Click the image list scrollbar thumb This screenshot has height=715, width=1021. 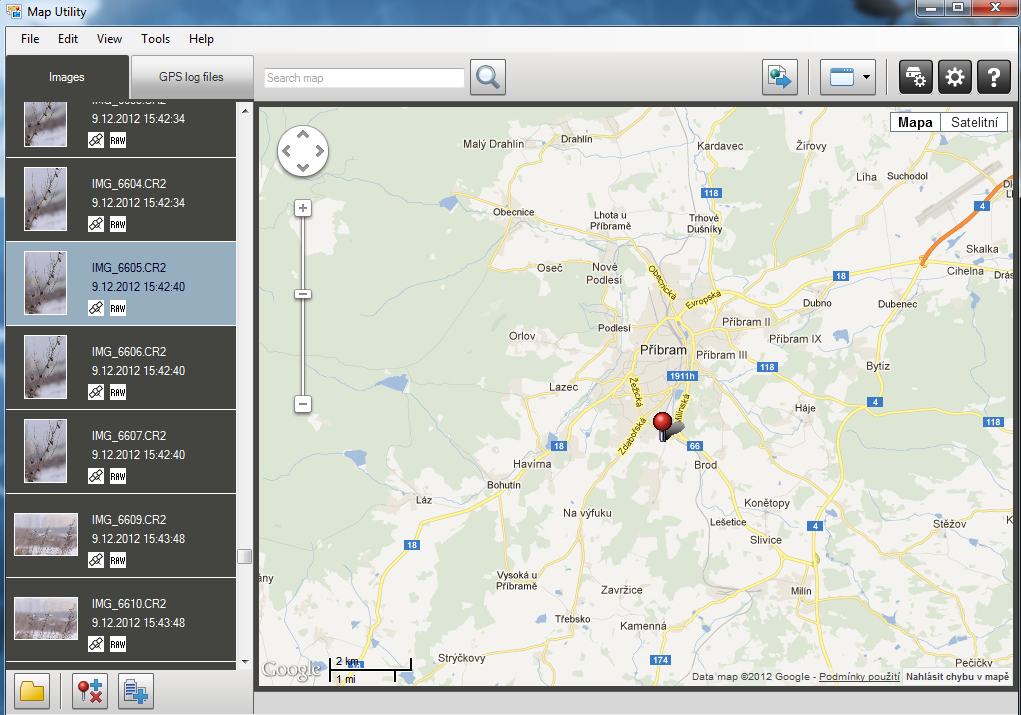[245, 556]
